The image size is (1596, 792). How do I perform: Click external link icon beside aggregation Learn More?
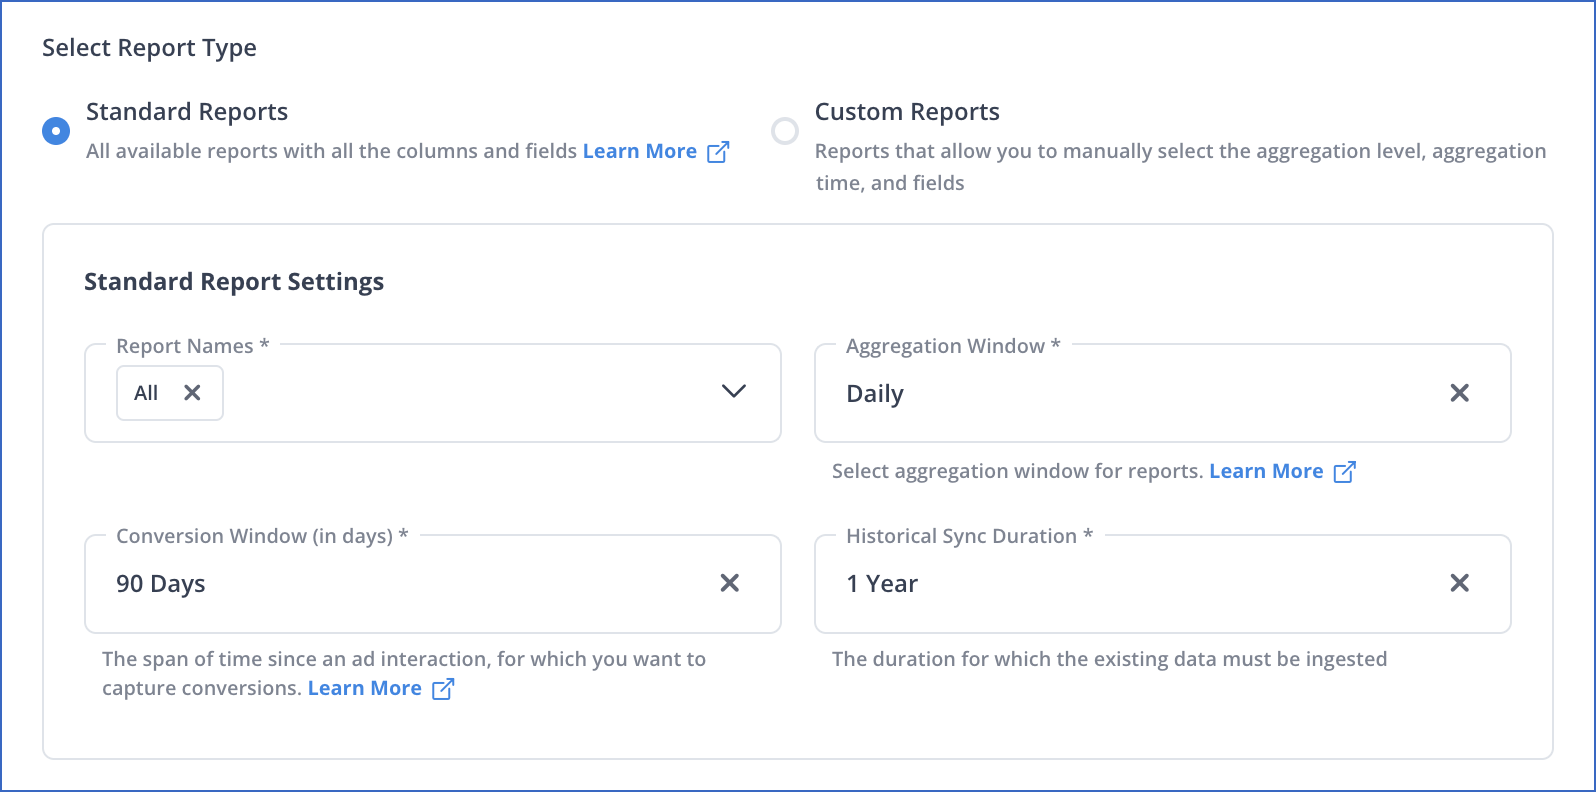tap(1345, 472)
